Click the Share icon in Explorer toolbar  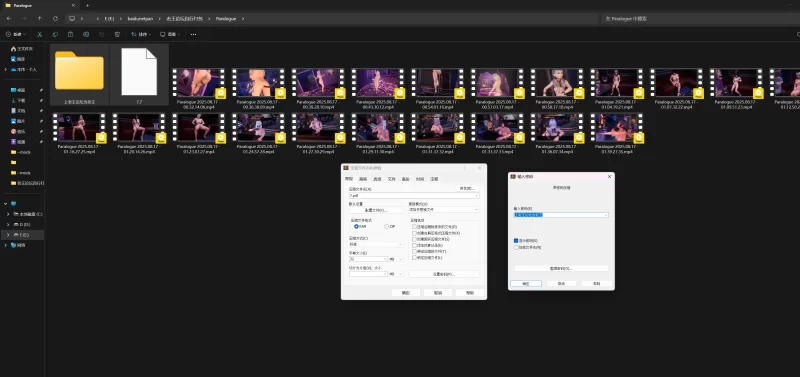tap(102, 34)
